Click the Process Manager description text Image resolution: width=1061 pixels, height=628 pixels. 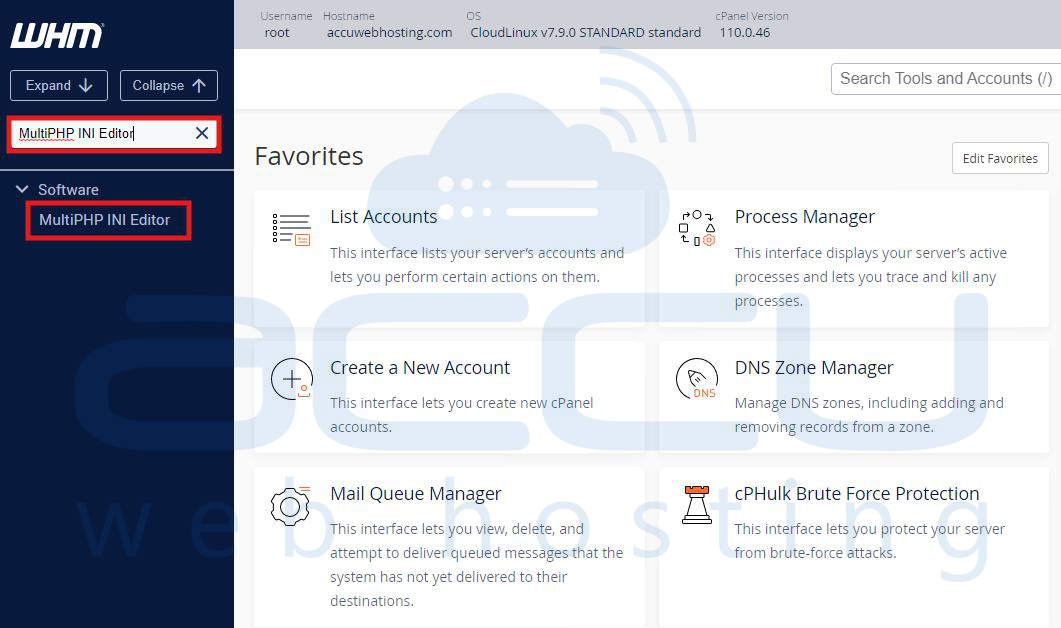[x=871, y=277]
